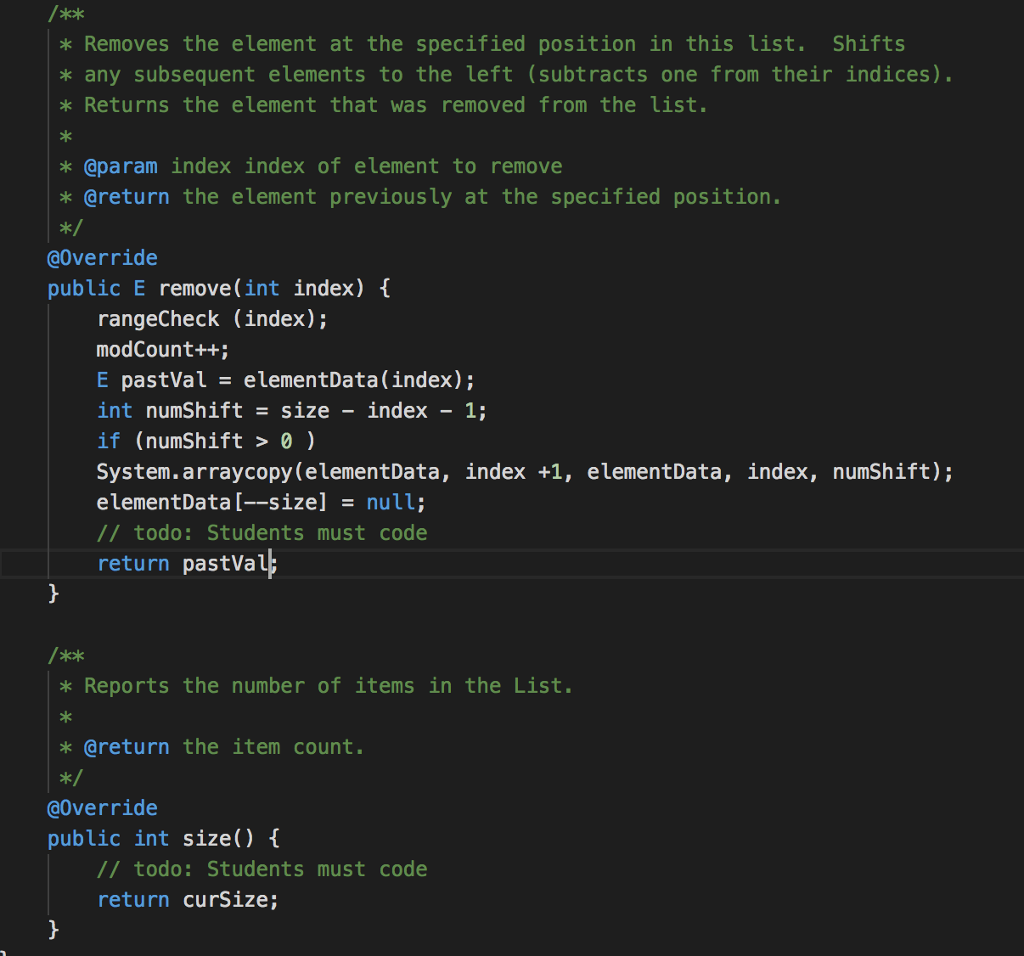Click the size method name in its declaration

206,838
